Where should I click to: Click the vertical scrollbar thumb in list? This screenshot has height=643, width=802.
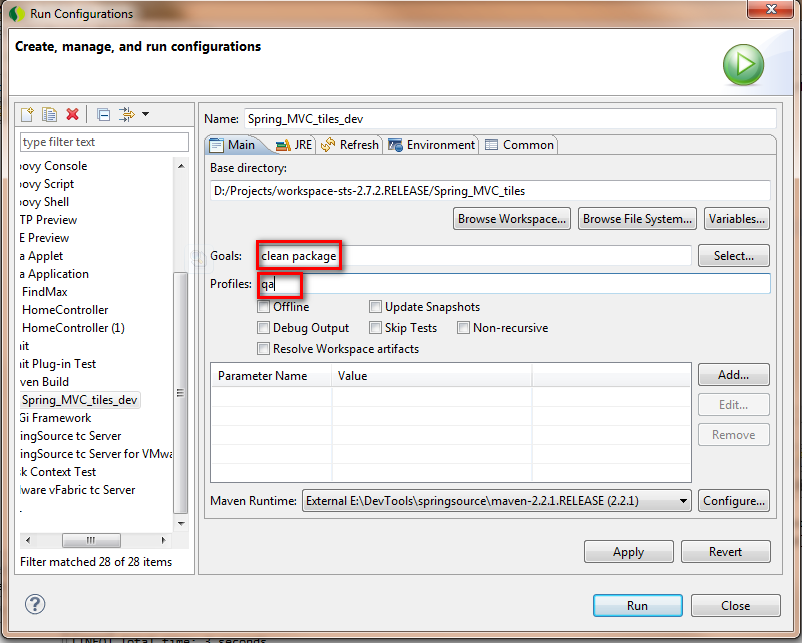click(181, 393)
